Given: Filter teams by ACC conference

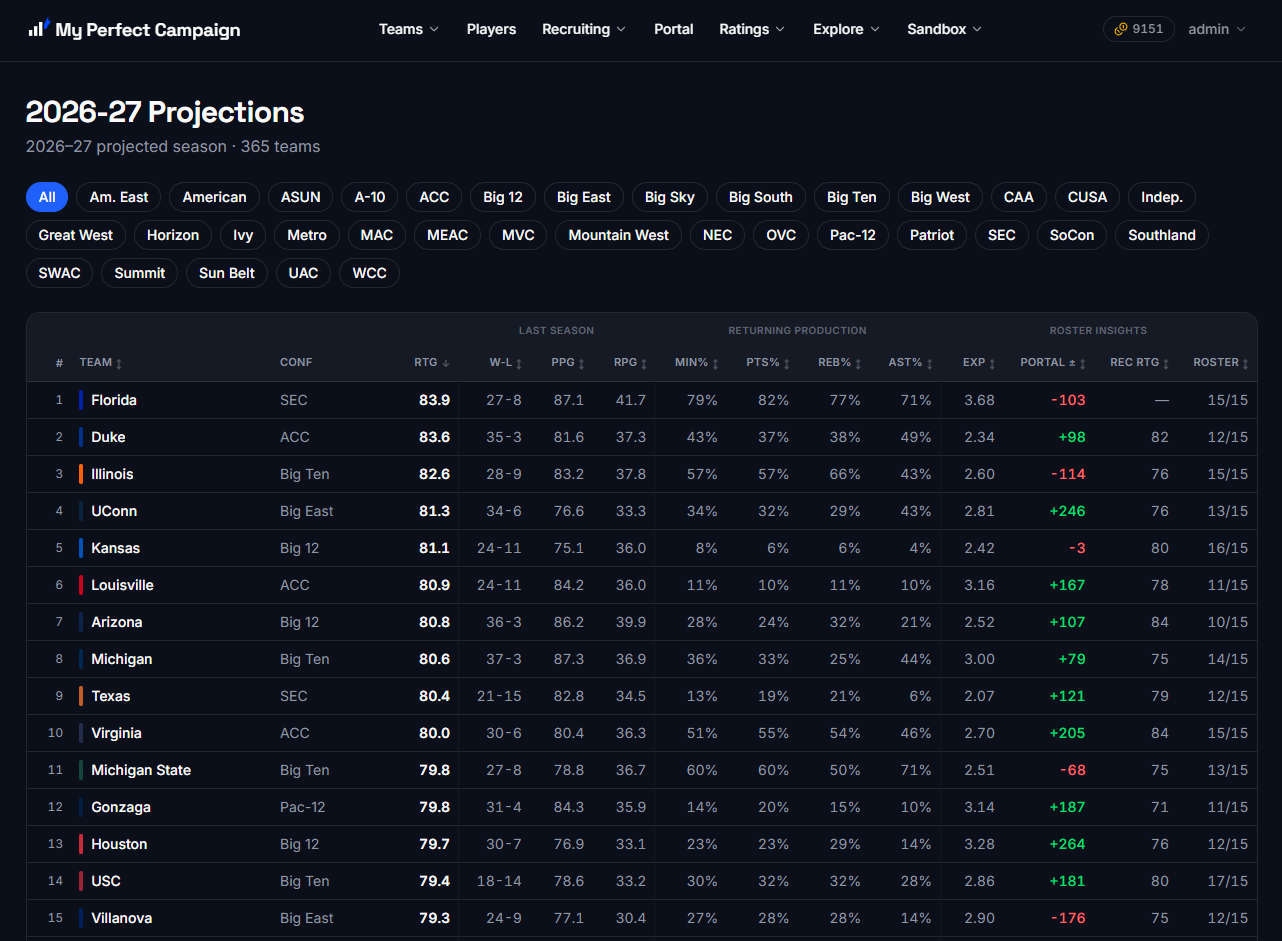Looking at the screenshot, I should tap(434, 197).
